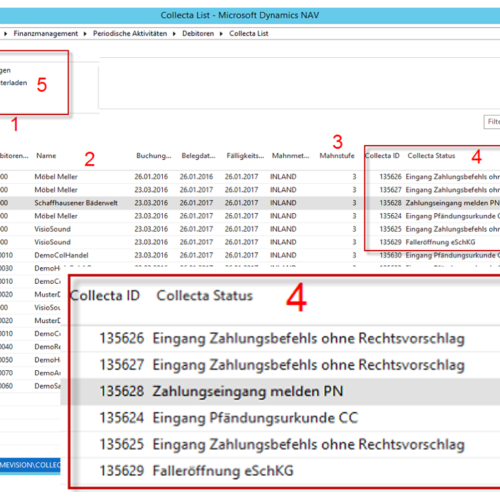500x500 pixels.
Task: Open Periodische Aktivitäten in the breadcrumb
Action: pos(130,34)
